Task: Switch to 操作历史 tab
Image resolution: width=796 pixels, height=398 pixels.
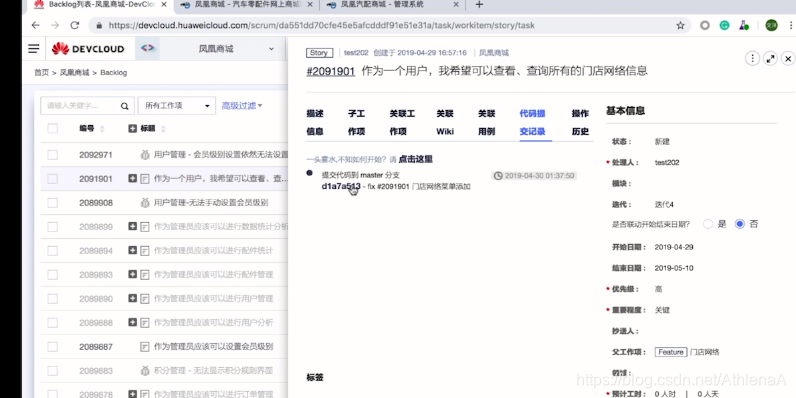Action: 580,122
